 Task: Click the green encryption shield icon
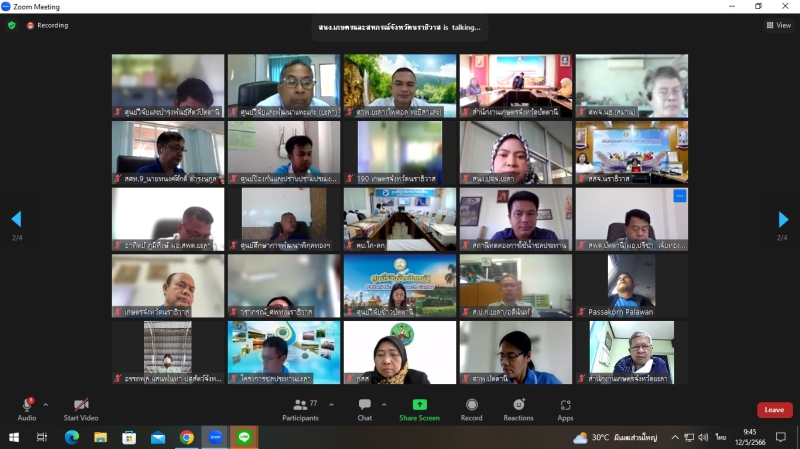pos(12,25)
